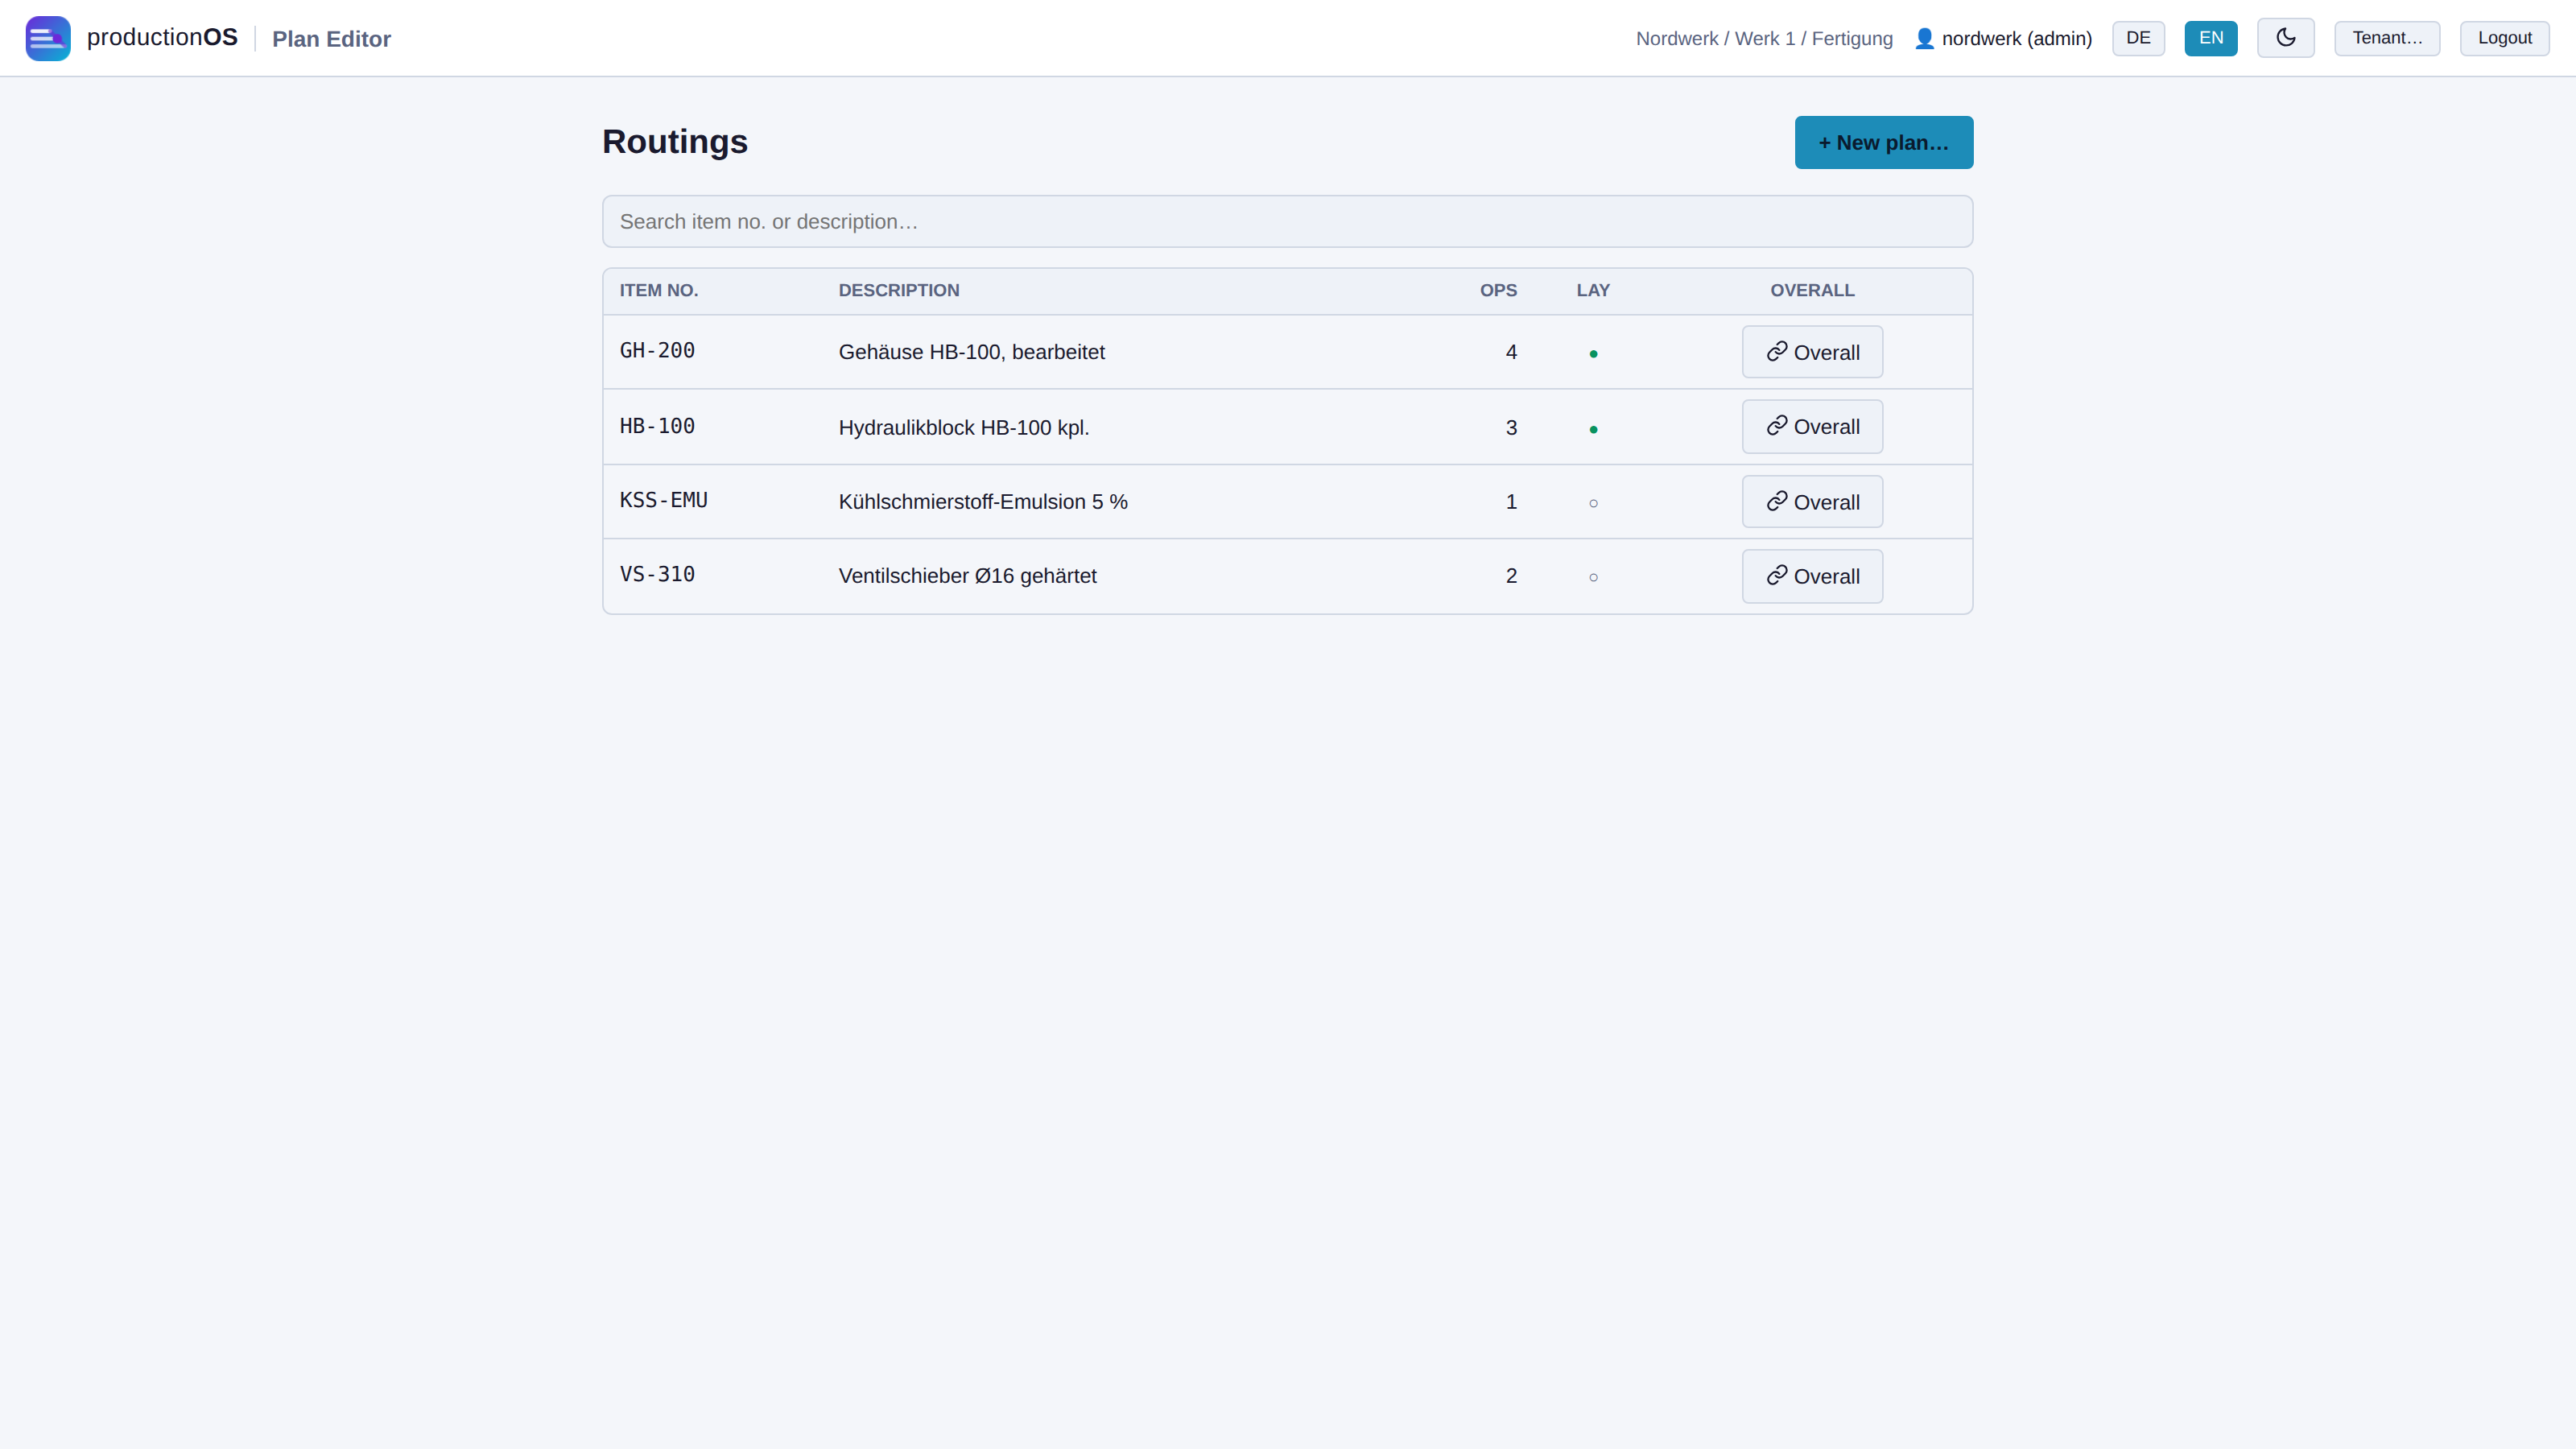Switch language to EN
2576x1449 pixels.
pyautogui.click(x=2211, y=38)
